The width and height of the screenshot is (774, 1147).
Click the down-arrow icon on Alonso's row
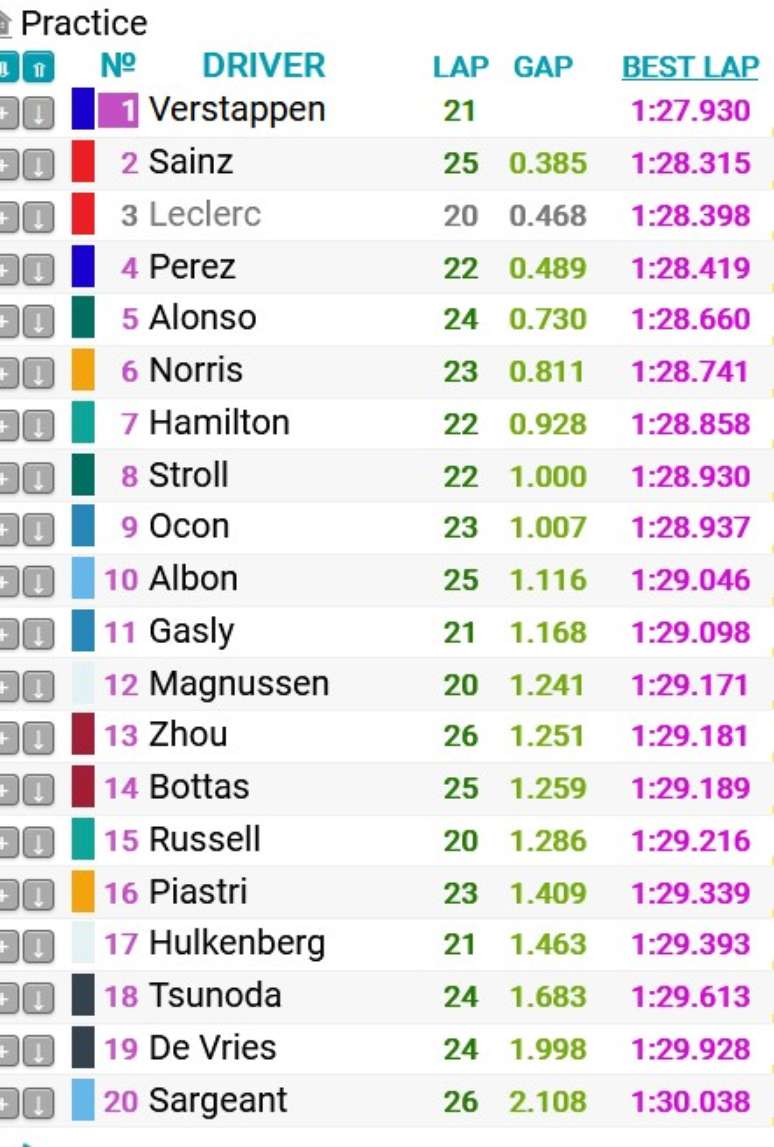click(x=38, y=318)
